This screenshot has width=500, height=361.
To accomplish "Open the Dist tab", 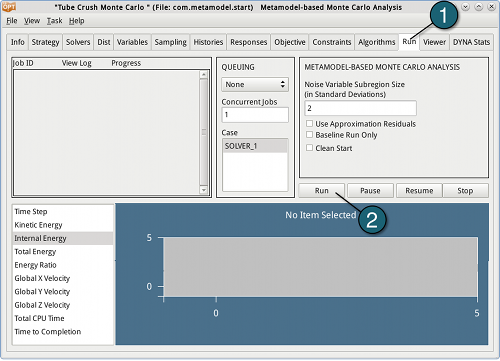I will point(104,42).
